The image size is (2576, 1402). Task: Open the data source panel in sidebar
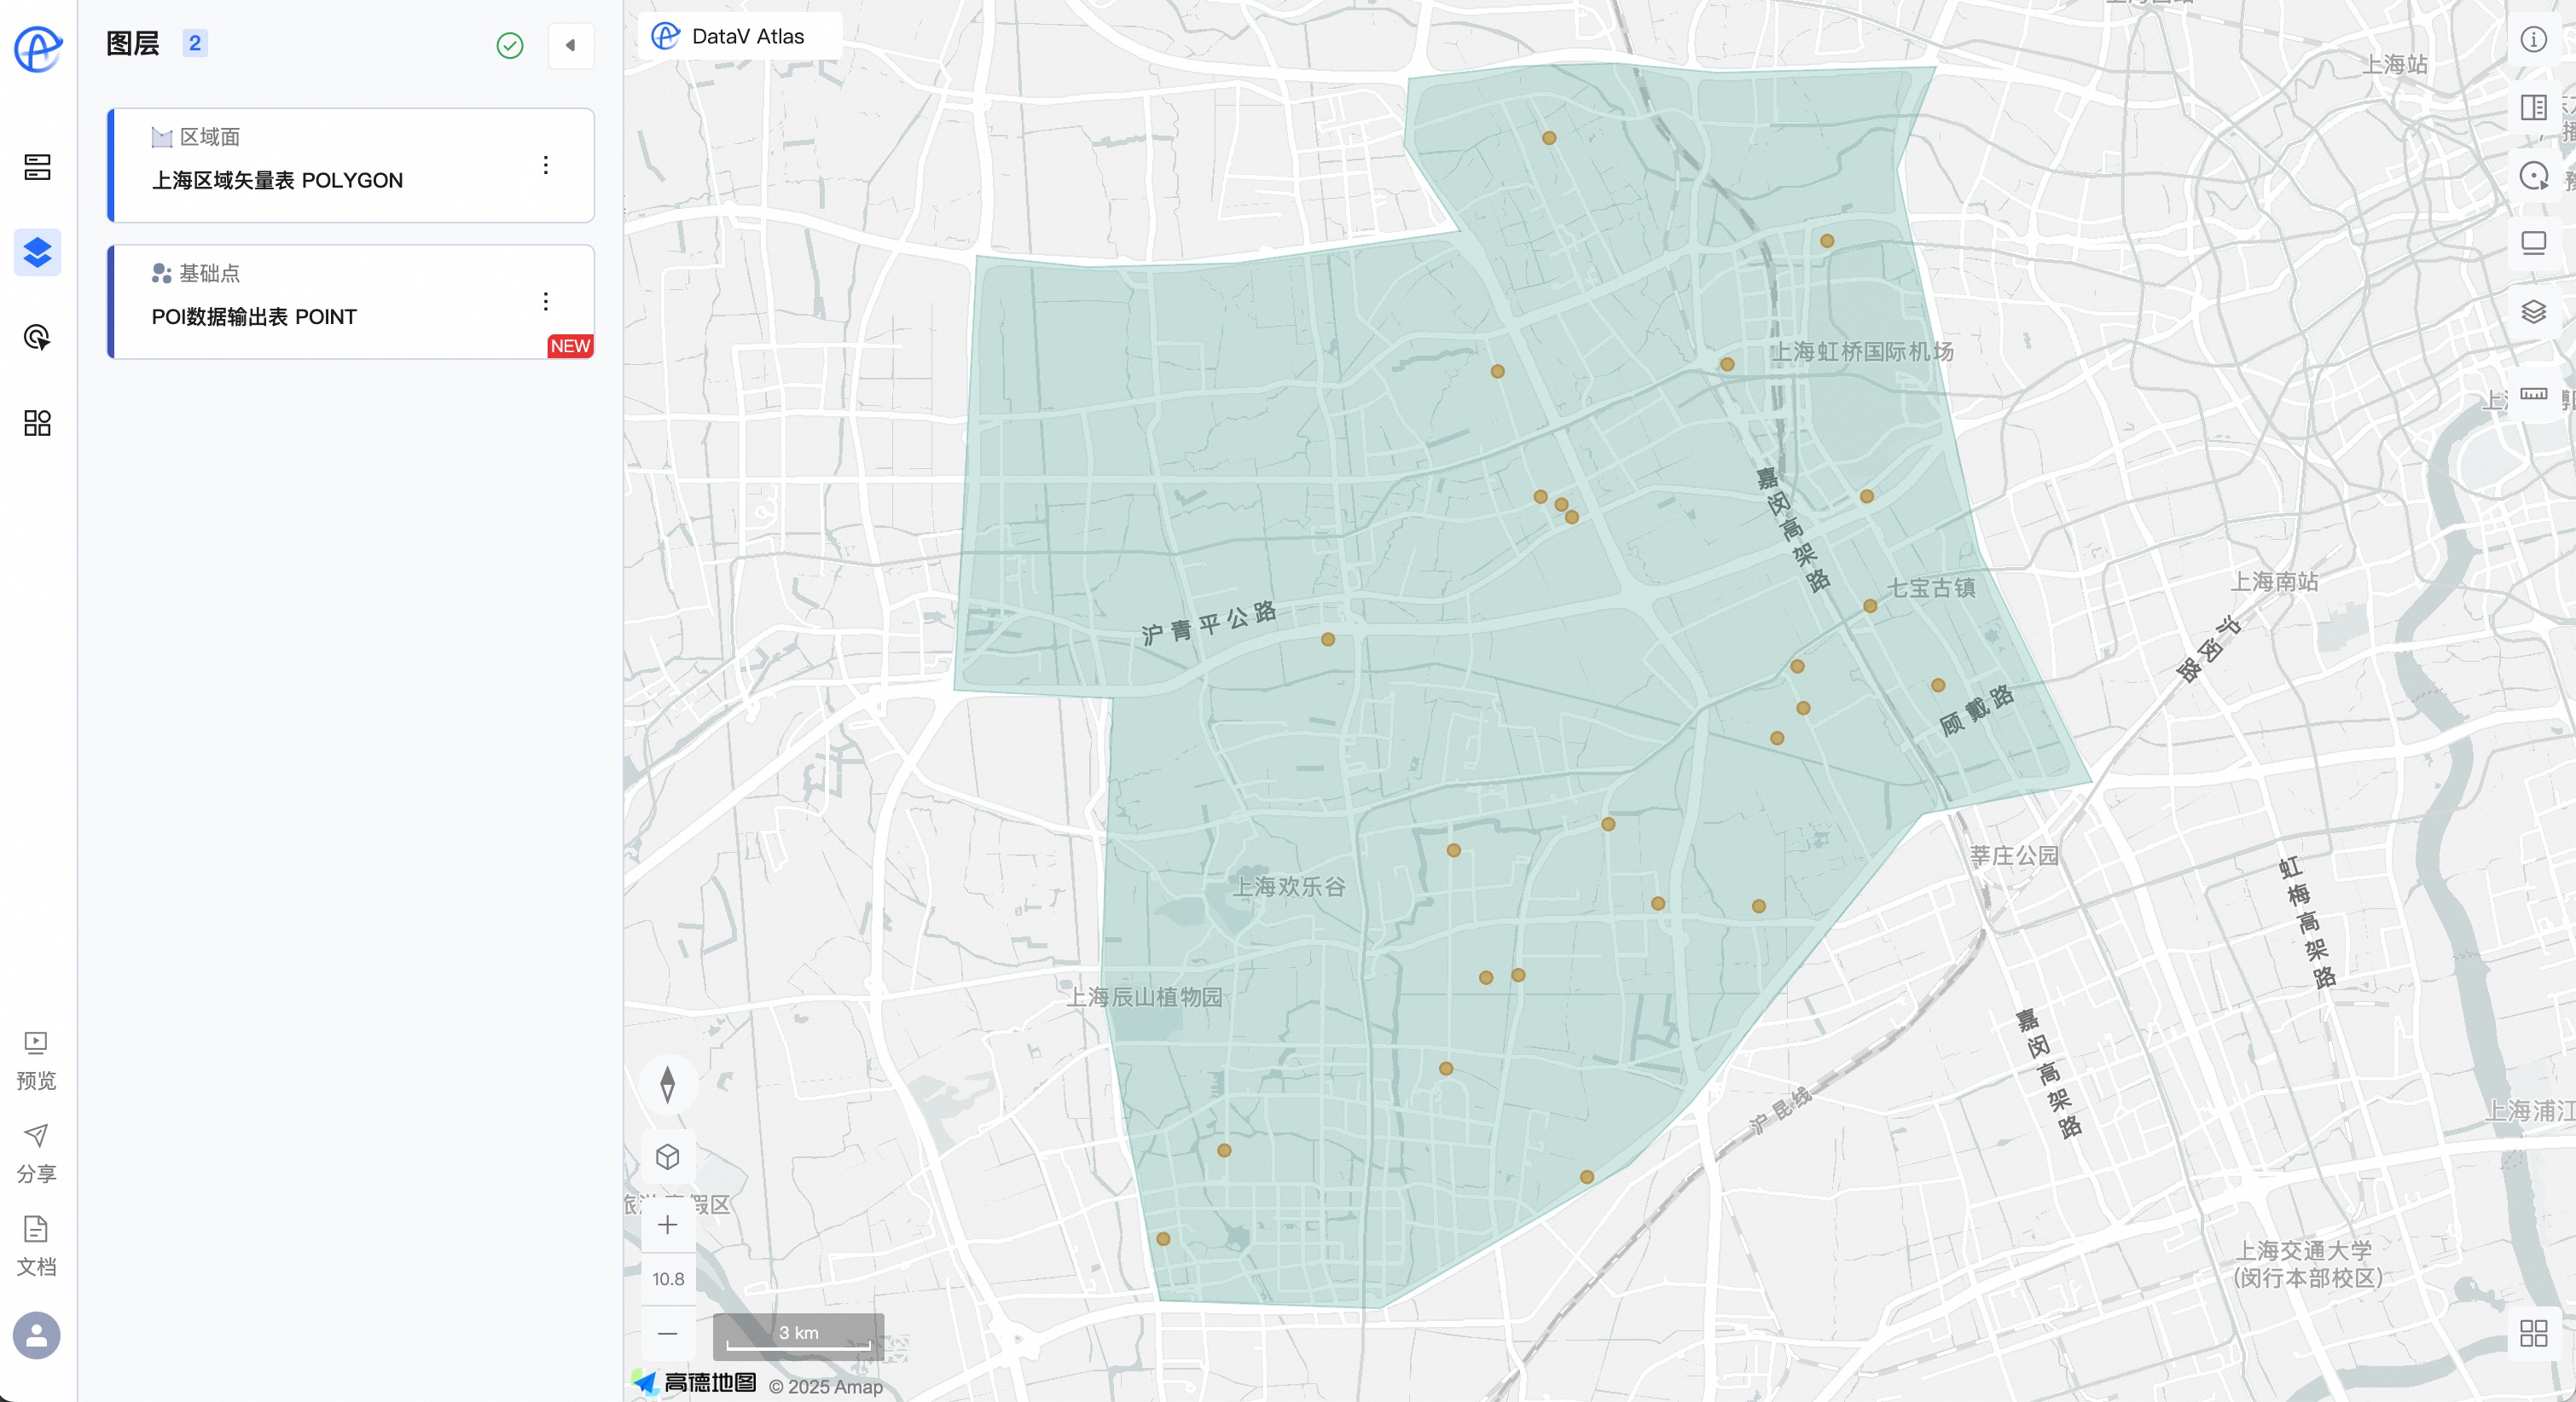37,167
